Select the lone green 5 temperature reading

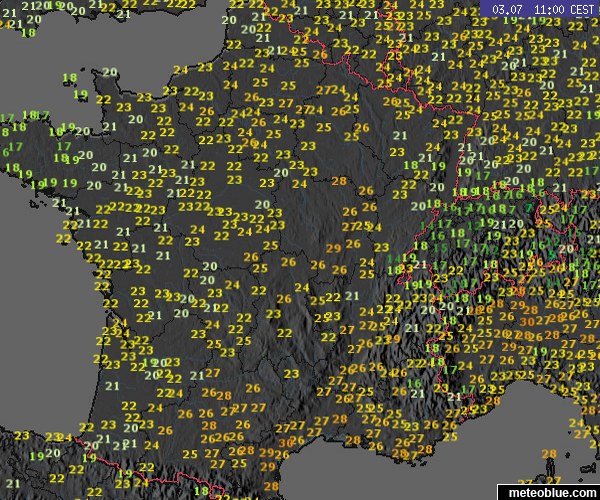point(551,254)
